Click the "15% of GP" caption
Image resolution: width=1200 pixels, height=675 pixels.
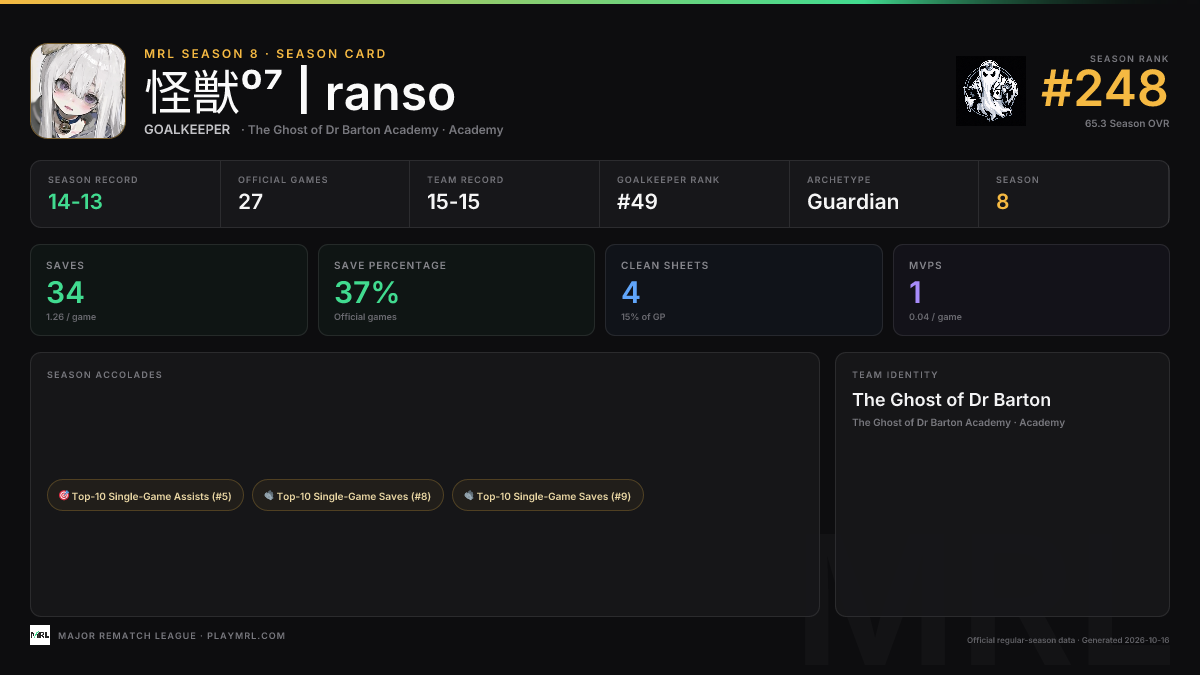pyautogui.click(x=643, y=317)
